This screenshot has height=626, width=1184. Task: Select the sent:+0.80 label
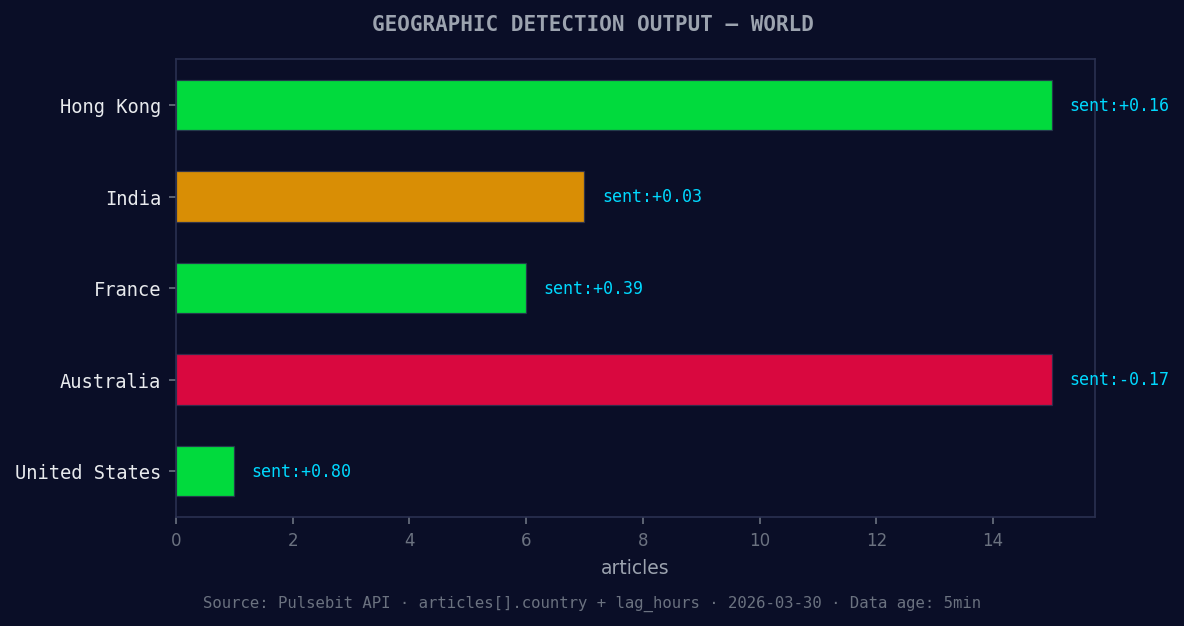(301, 470)
